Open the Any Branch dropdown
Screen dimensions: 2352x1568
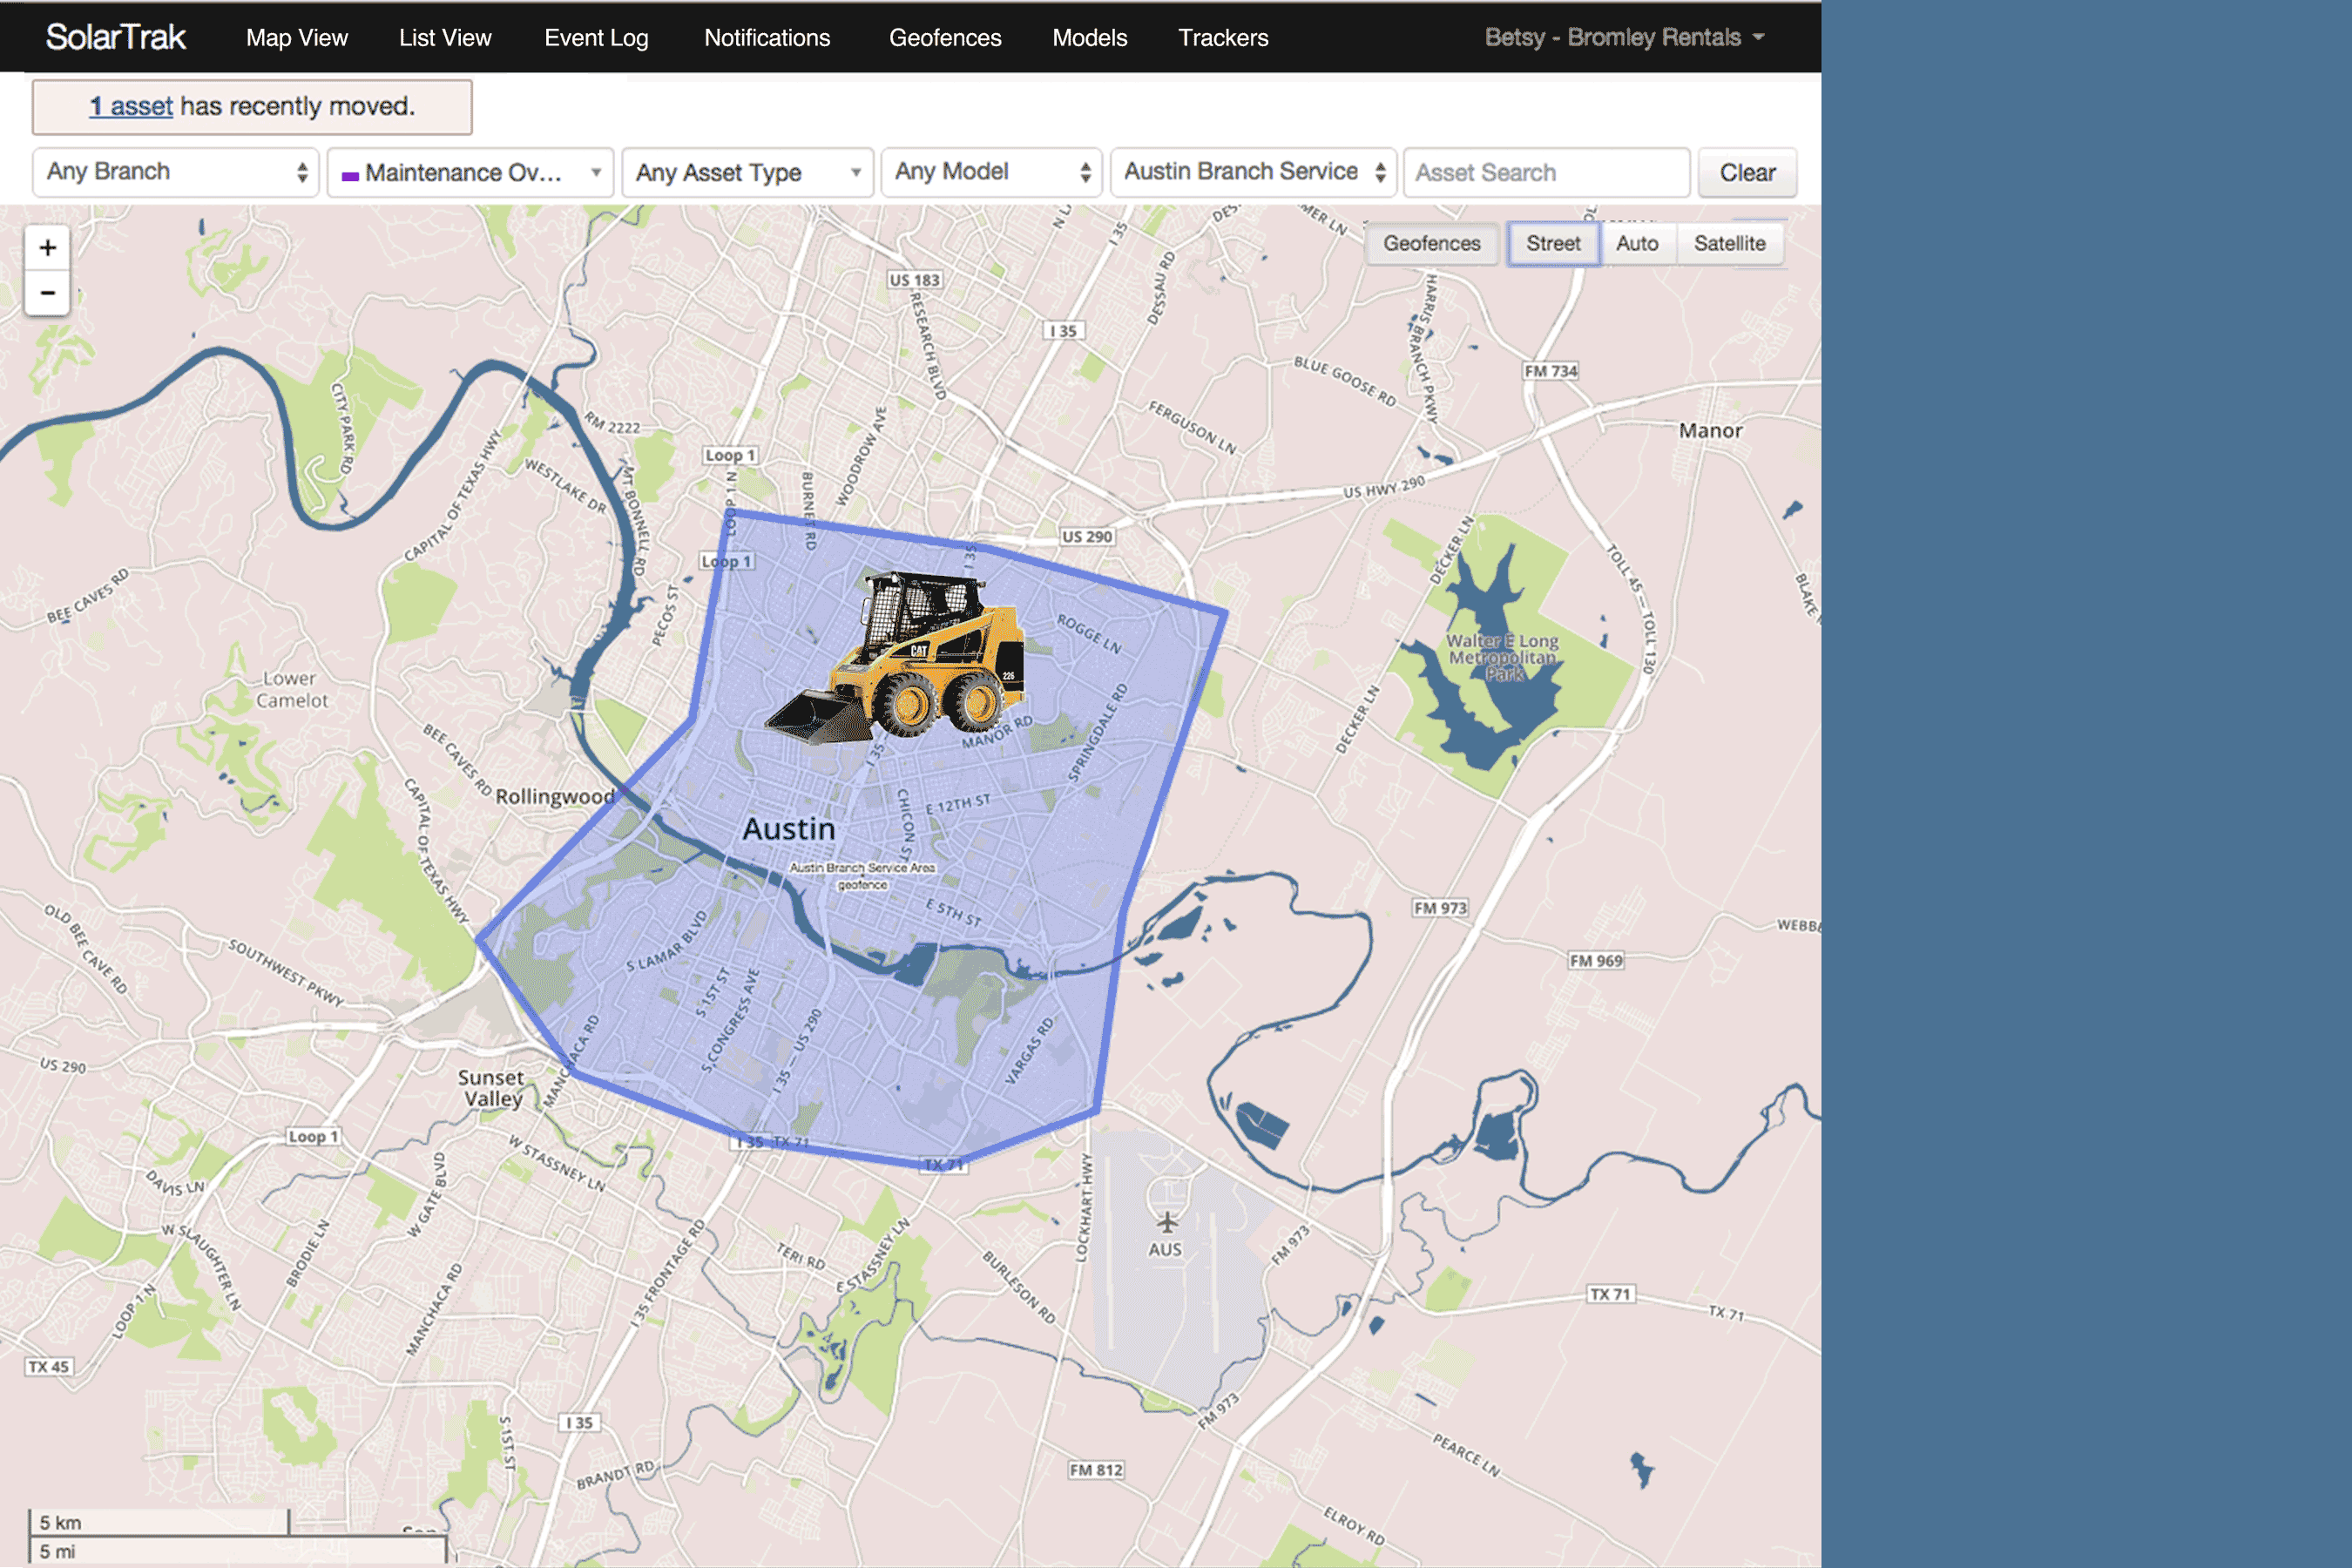tap(175, 172)
